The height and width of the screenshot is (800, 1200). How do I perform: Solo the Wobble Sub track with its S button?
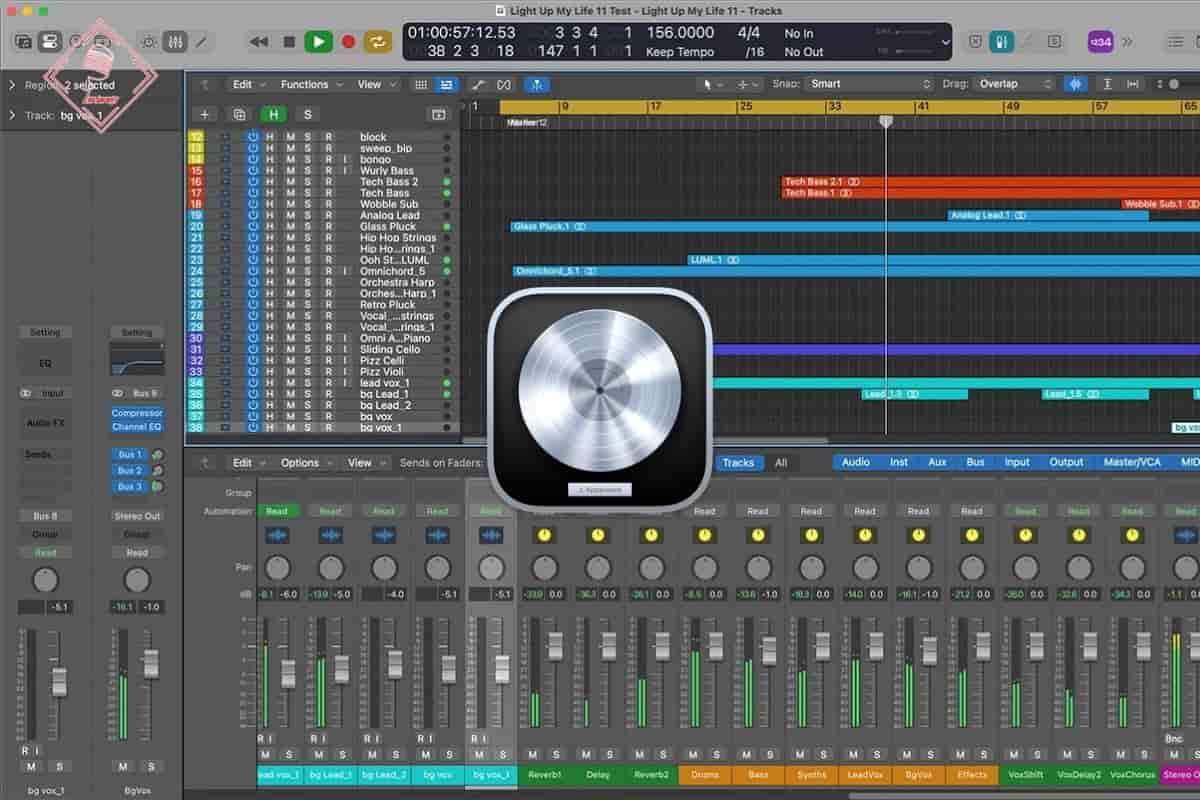[x=306, y=203]
